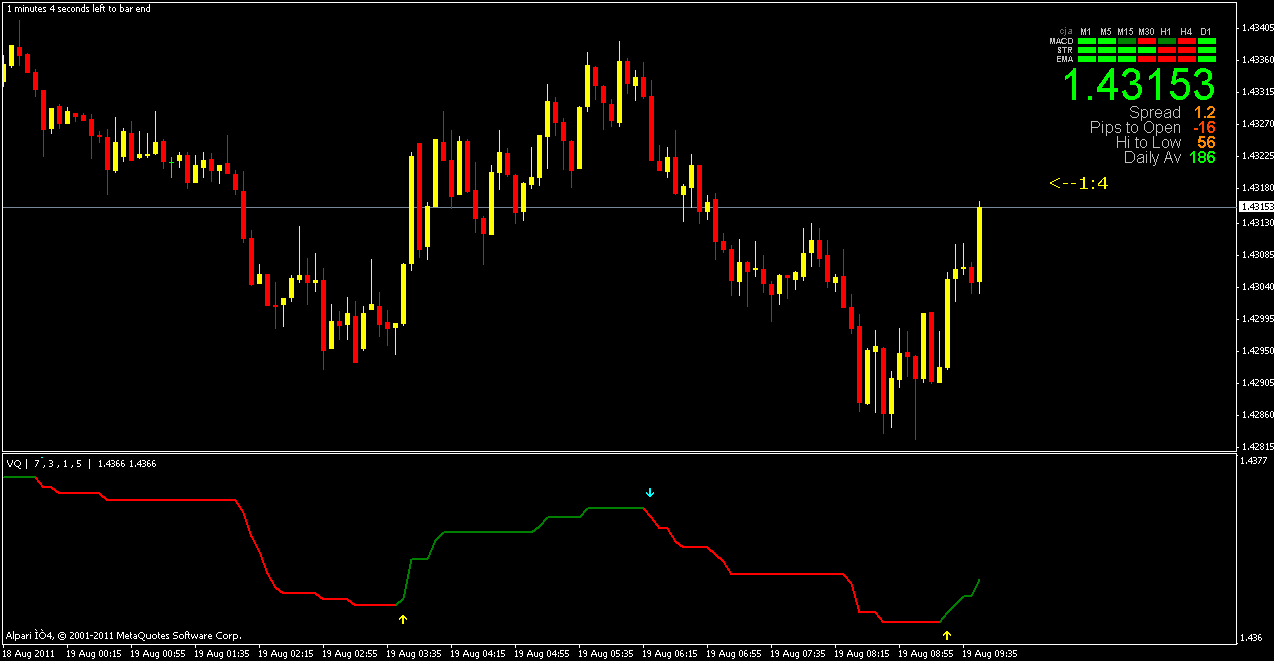
Task: Click the 19 Aug 03:35 time label
Action: pyautogui.click(x=413, y=653)
